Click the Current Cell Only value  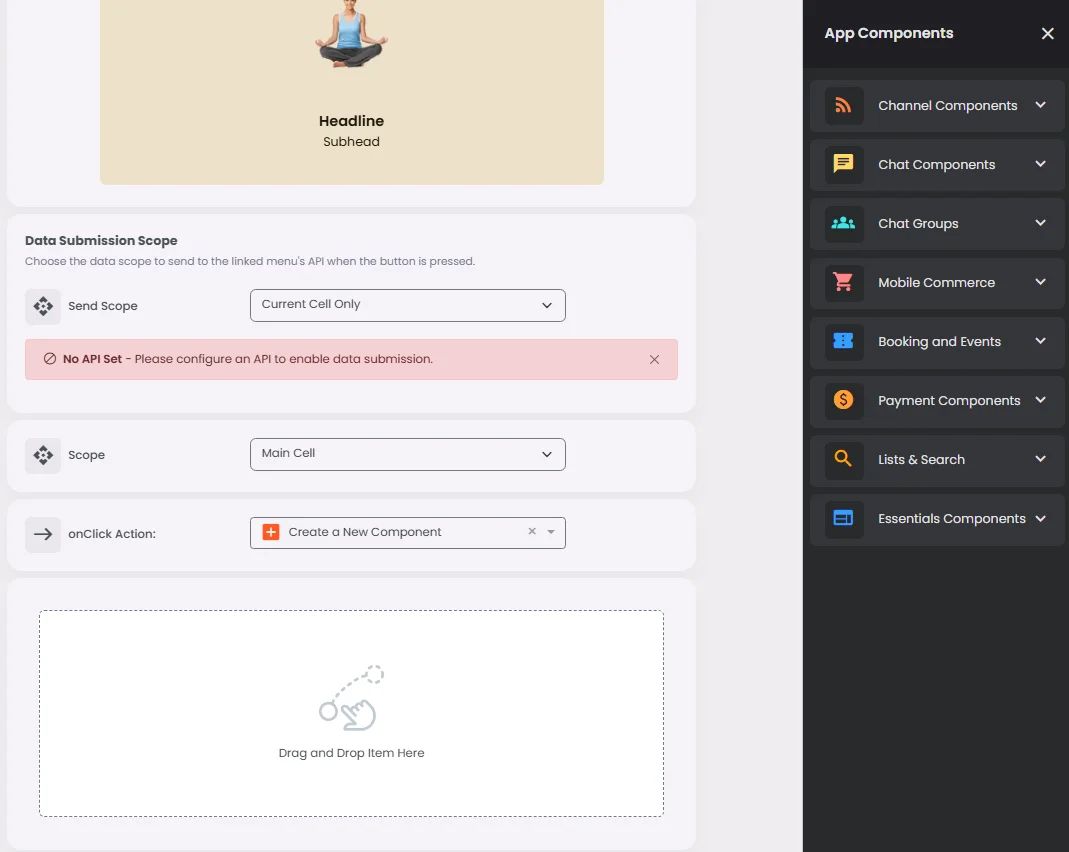click(311, 304)
